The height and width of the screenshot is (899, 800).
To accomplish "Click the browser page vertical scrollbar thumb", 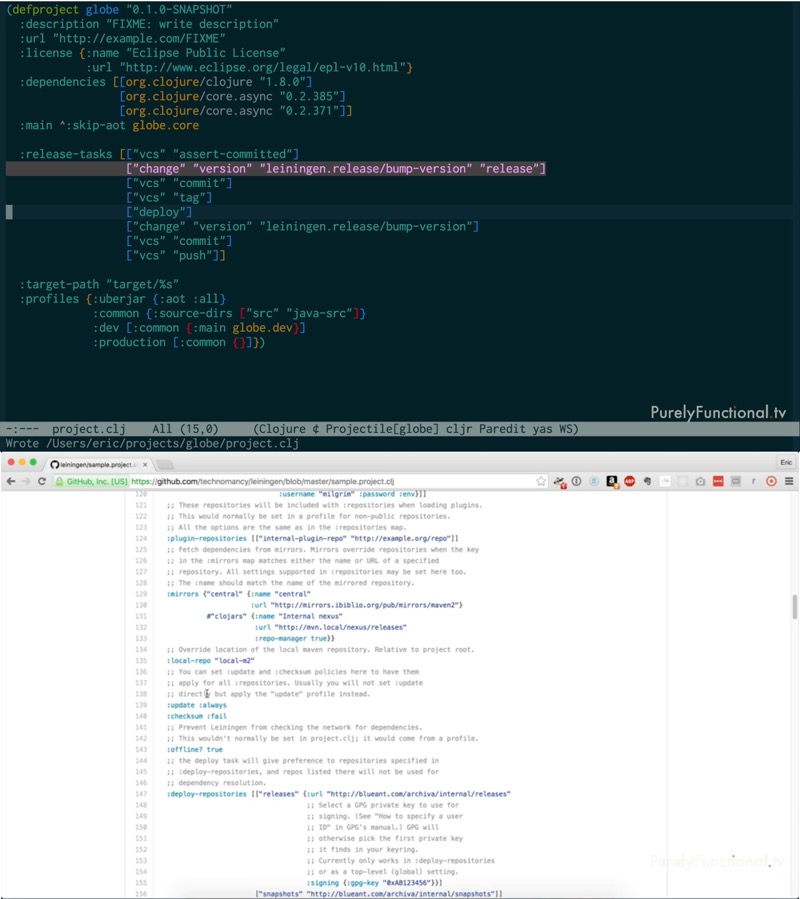I will [x=795, y=606].
